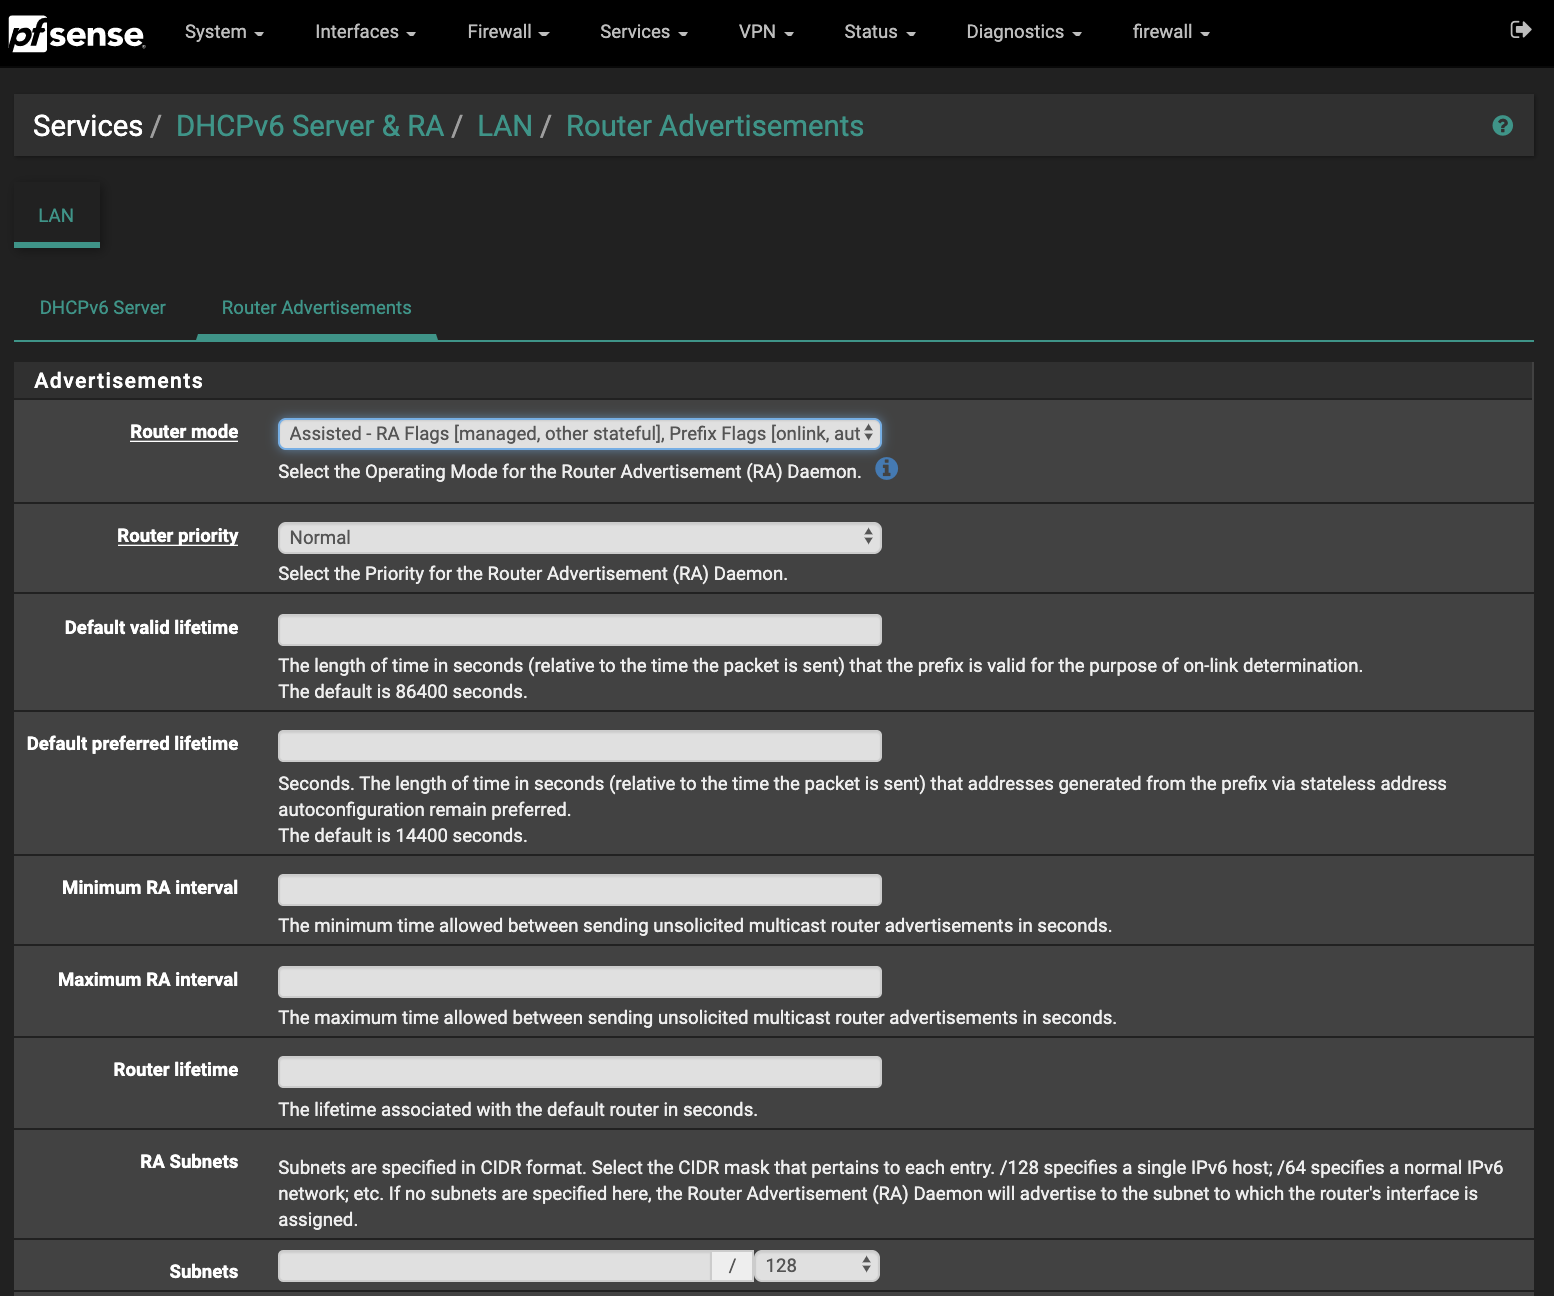Expand the Router mode dropdown
The height and width of the screenshot is (1296, 1554).
point(579,434)
